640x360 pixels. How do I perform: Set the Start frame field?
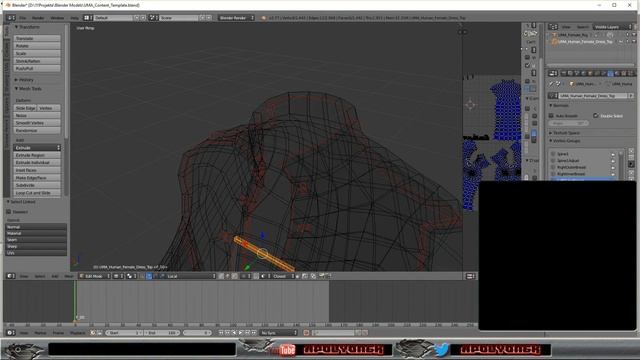(124, 333)
